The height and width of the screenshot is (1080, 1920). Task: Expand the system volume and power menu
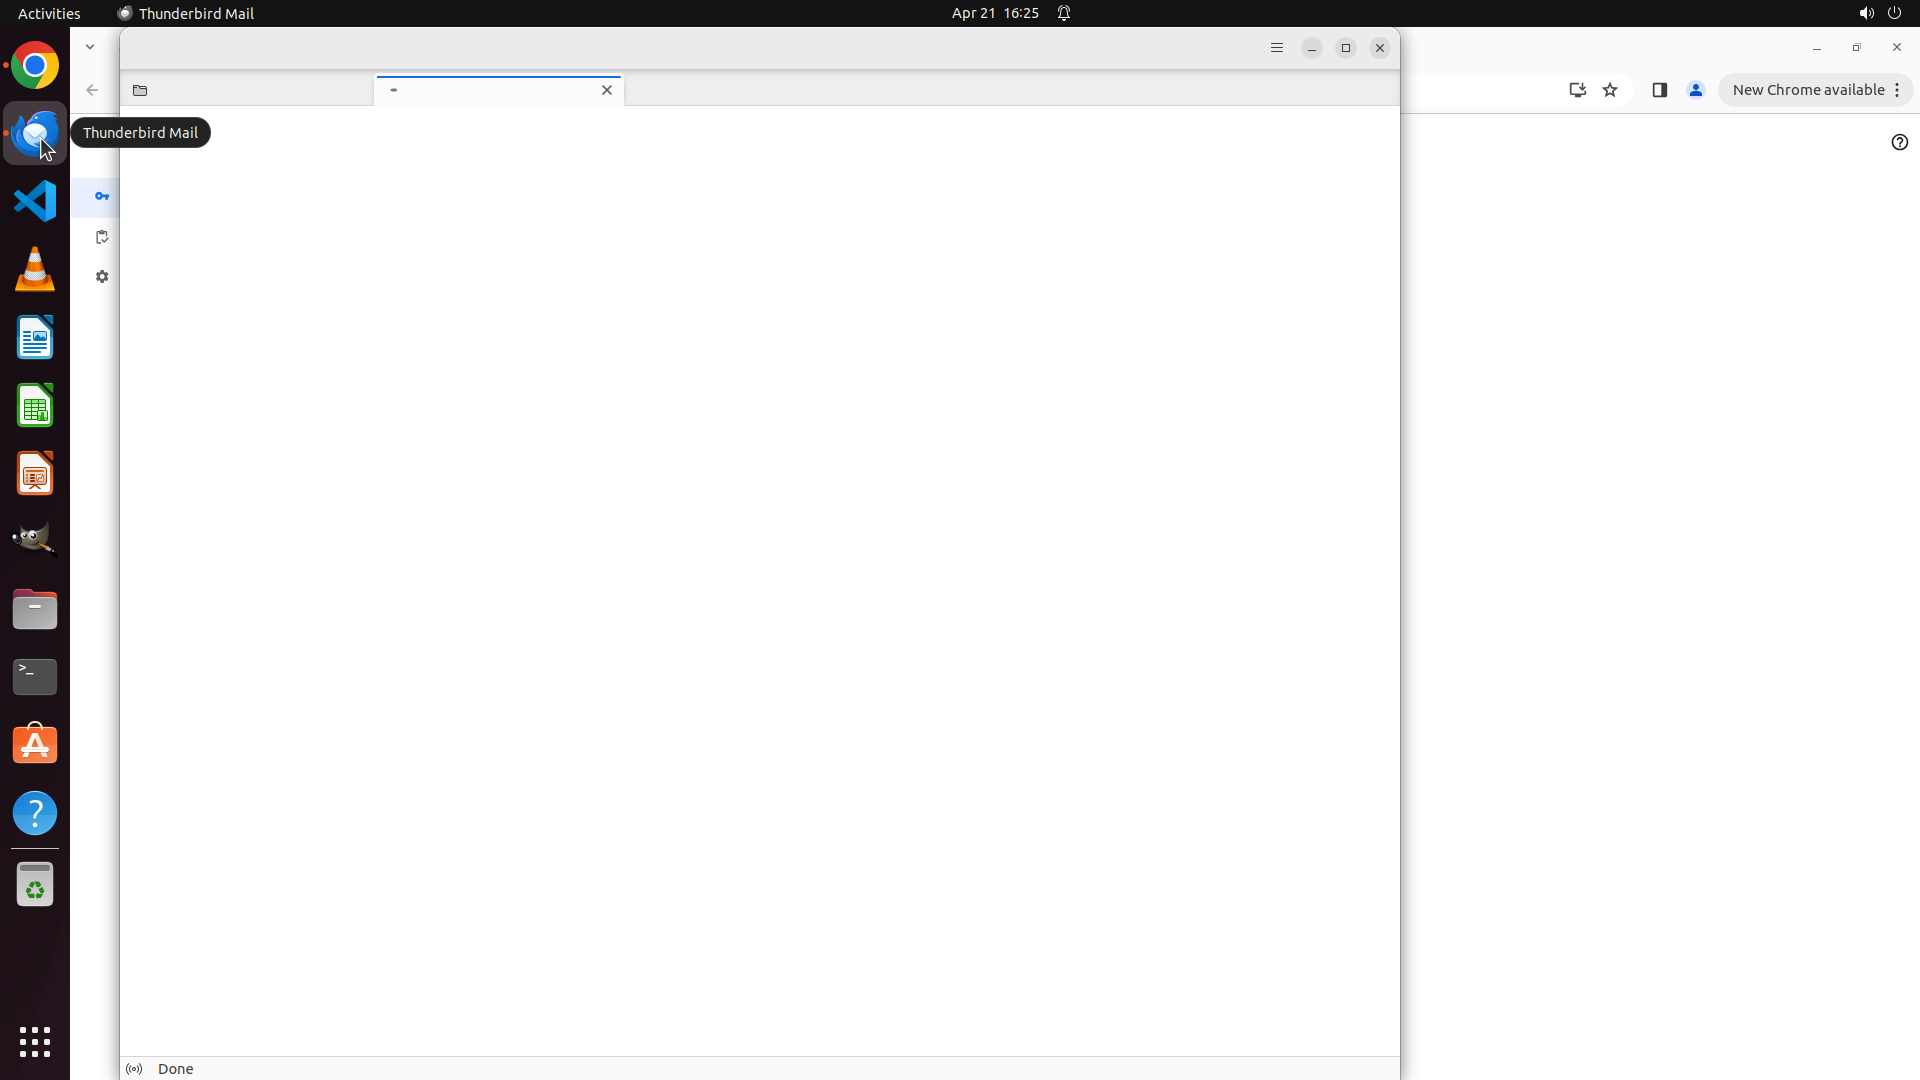pos(1879,13)
